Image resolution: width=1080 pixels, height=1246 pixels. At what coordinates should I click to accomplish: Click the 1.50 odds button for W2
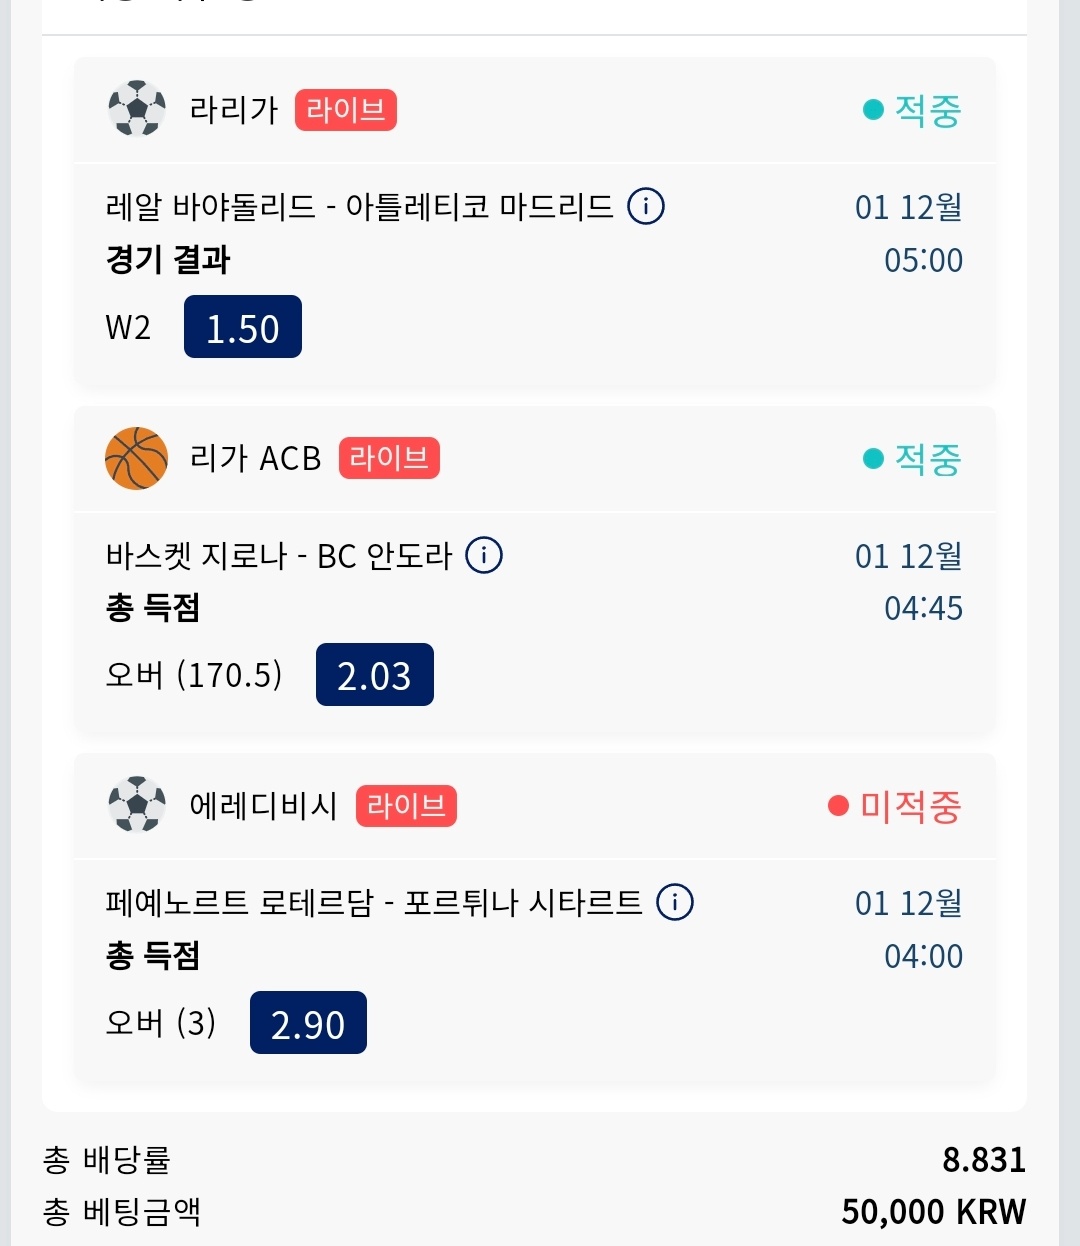pos(243,327)
